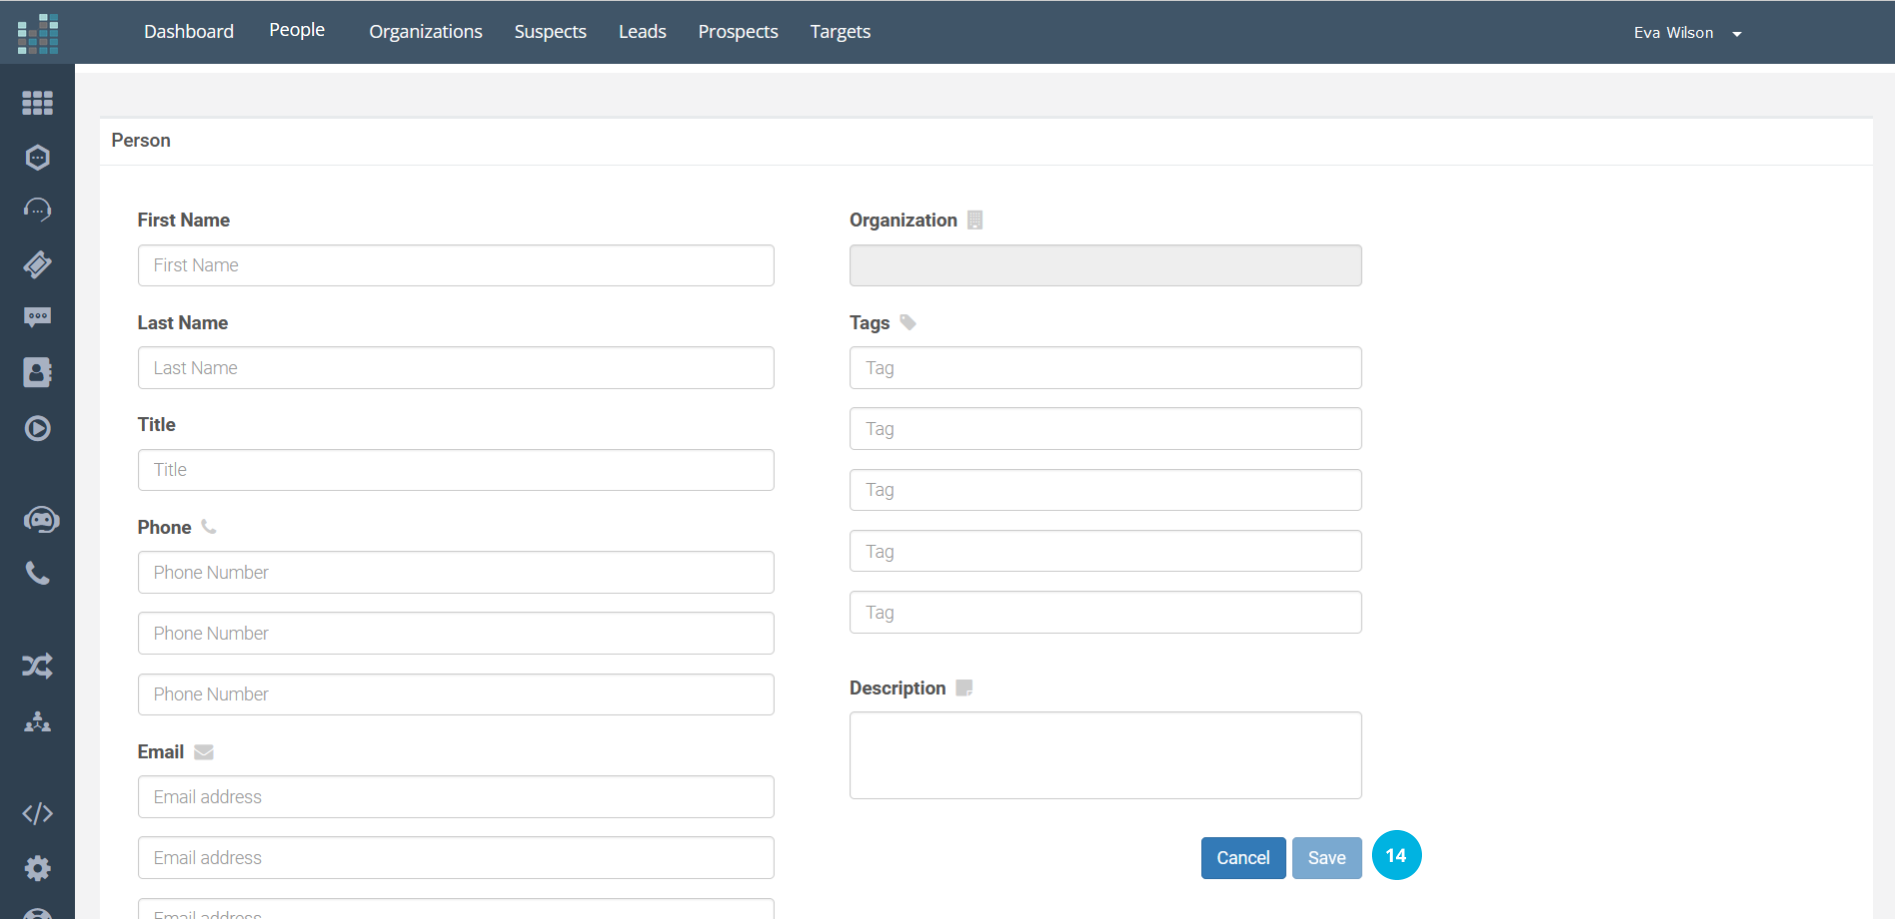Select the People menu item
1895x919 pixels.
[x=297, y=30]
